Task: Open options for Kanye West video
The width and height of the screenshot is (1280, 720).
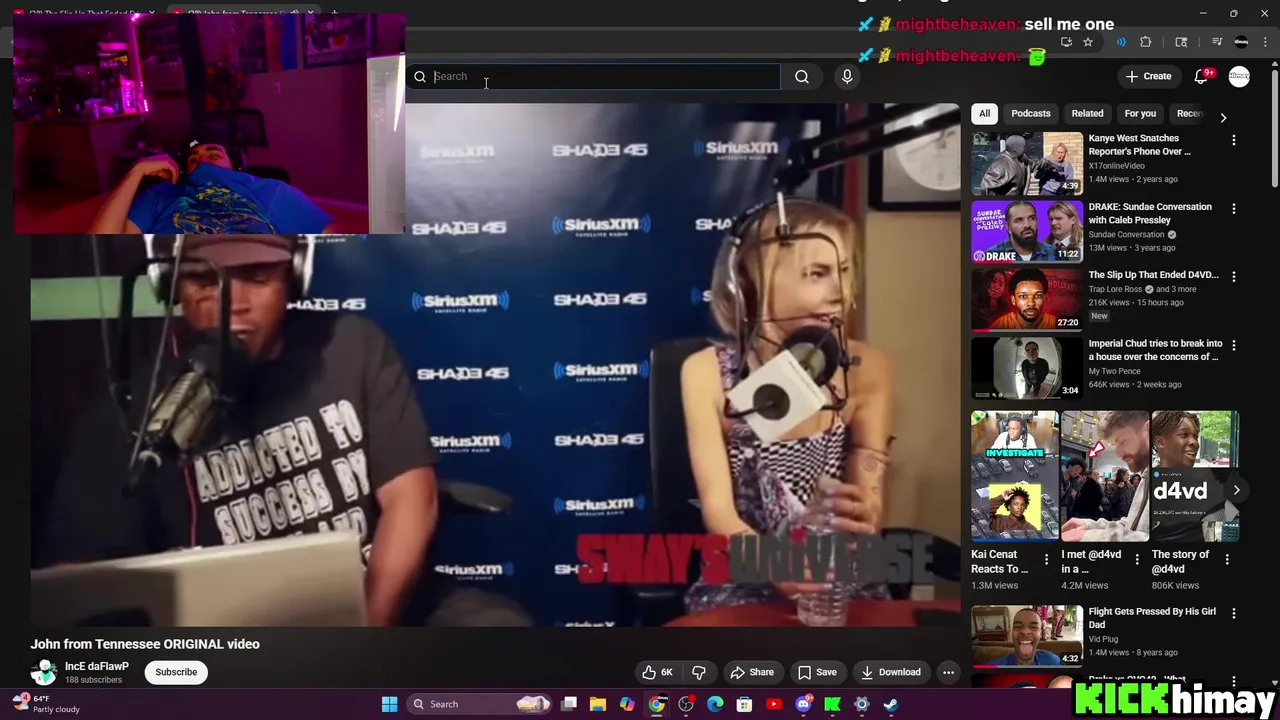Action: (1233, 141)
